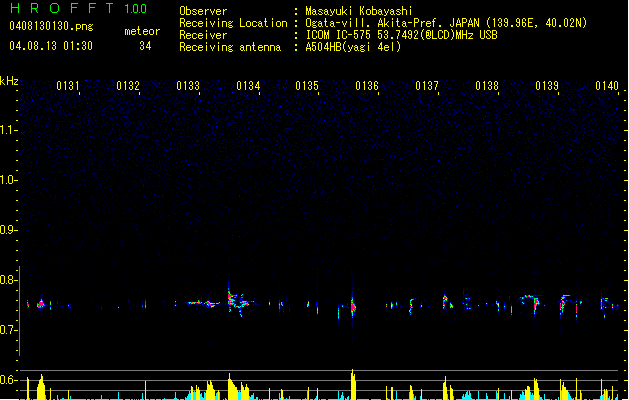This screenshot has width=629, height=400.
Task: Click the 1.1 kHz axis label
Action: coord(8,130)
